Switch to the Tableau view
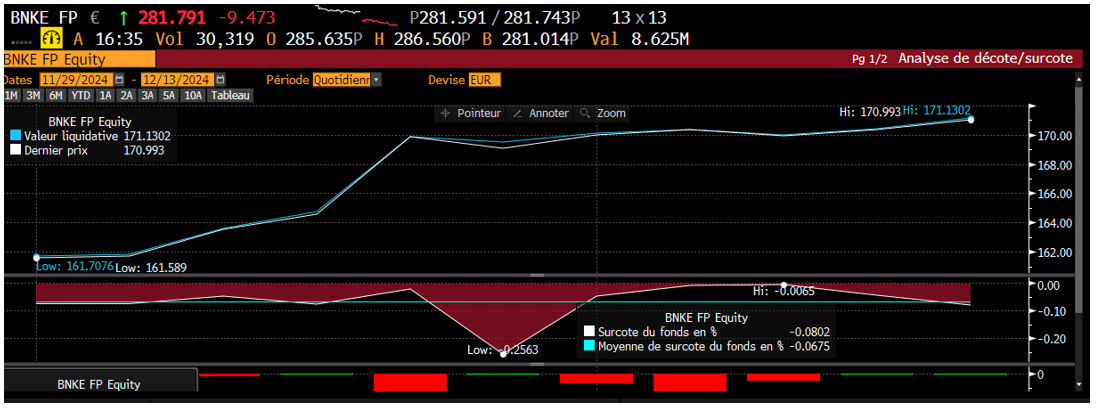Image resolution: width=1096 pixels, height=410 pixels. click(229, 95)
